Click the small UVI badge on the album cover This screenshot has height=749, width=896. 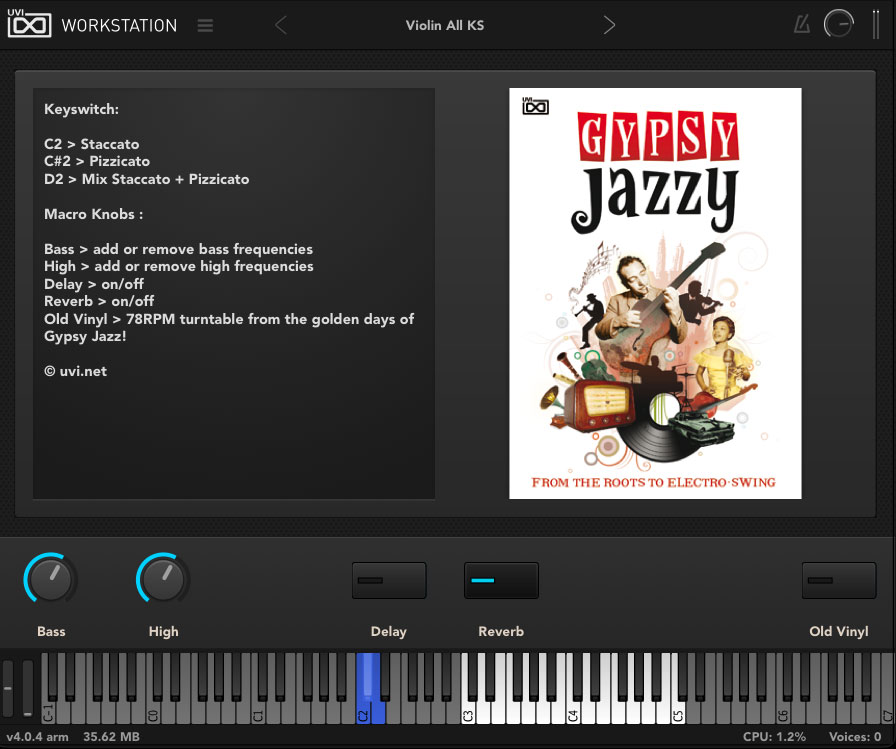pos(535,104)
